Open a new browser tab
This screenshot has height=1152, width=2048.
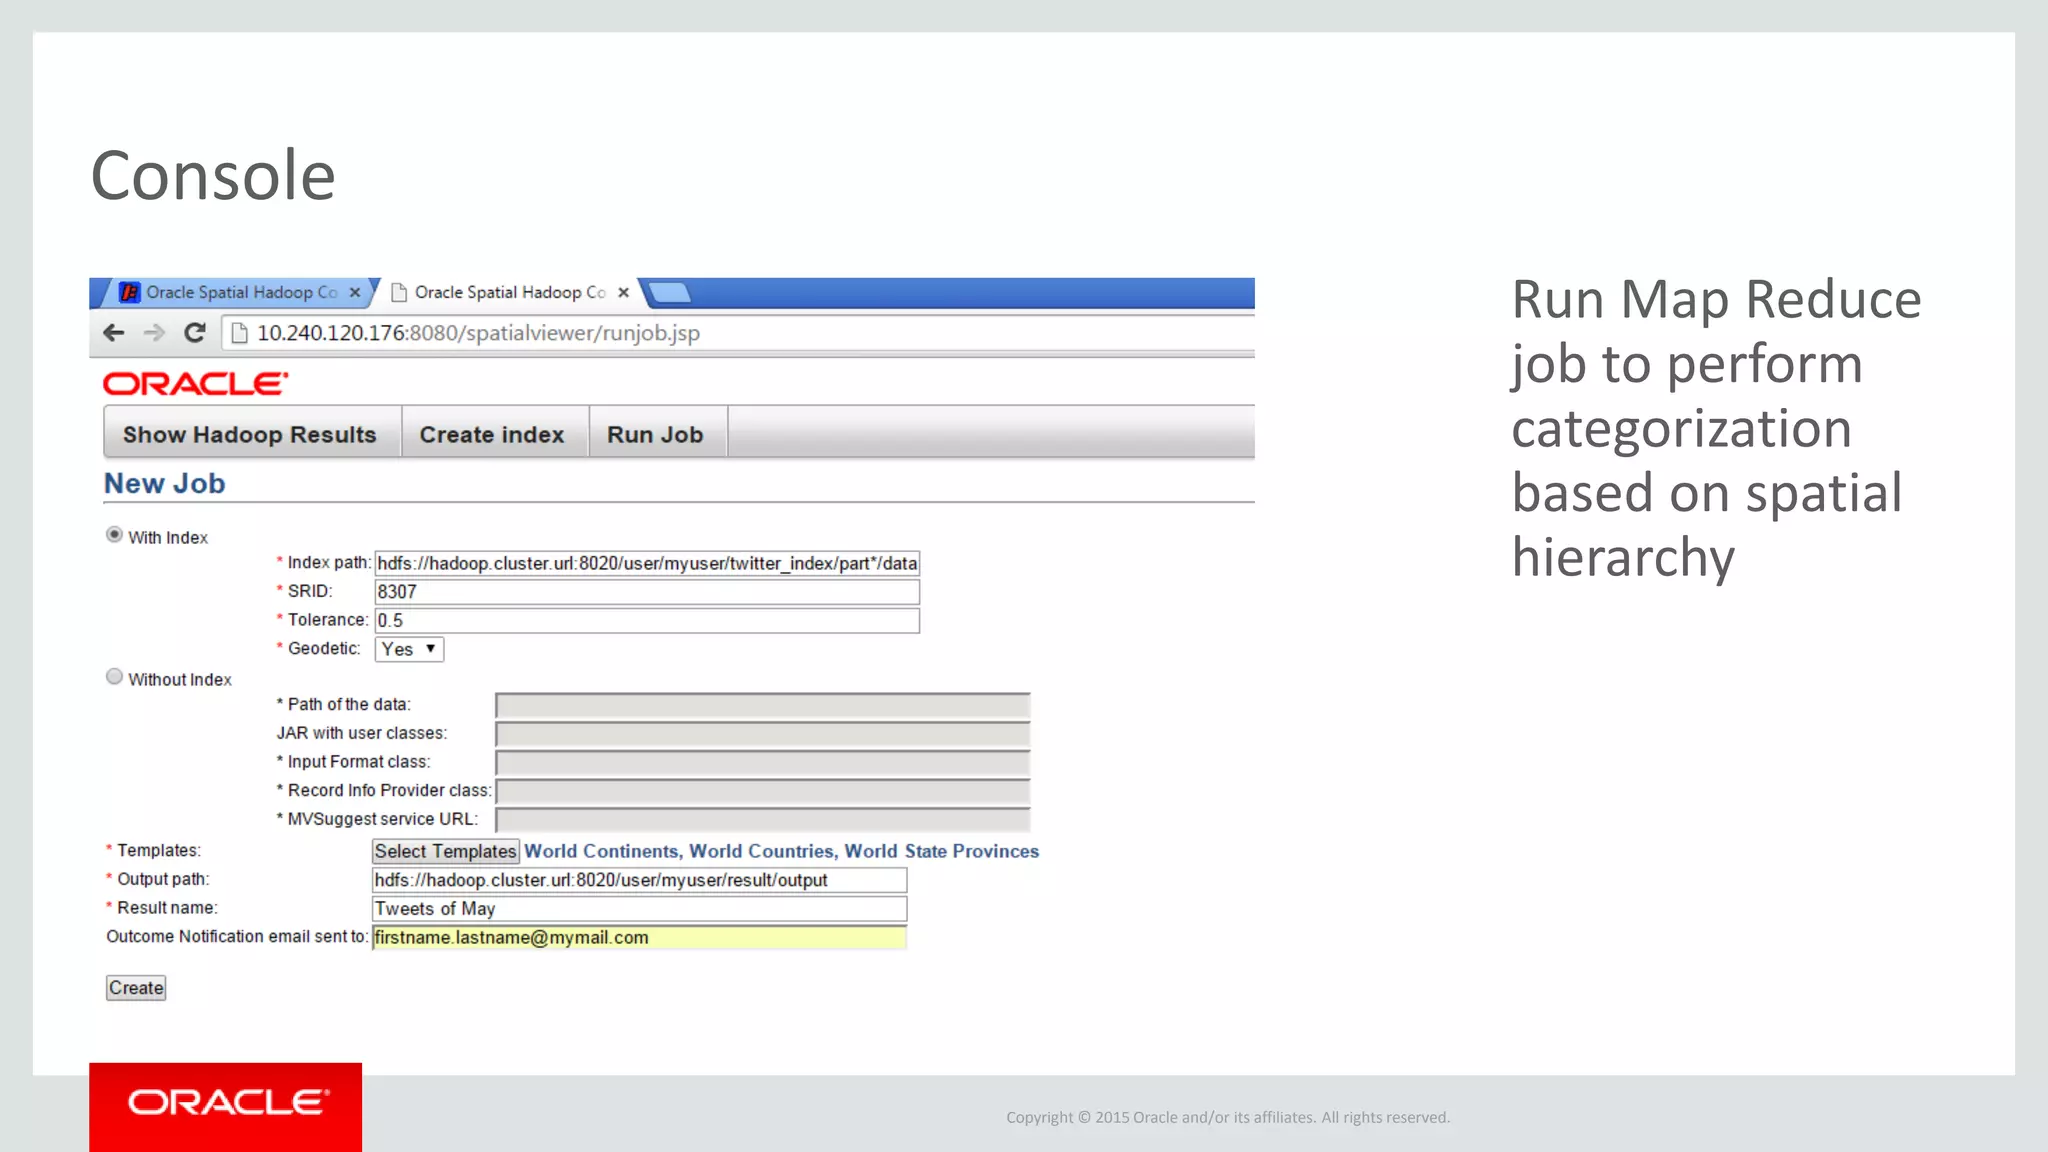pos(670,293)
